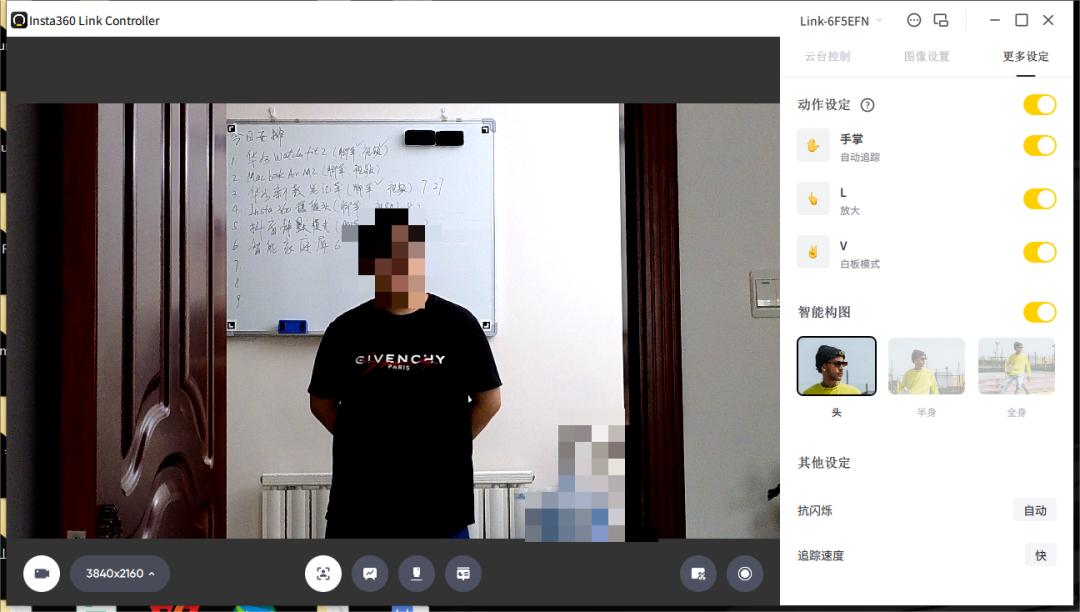This screenshot has height=612, width=1080.
Task: Open the 抗闪烁 anti-flicker 自动 selector
Action: pos(1034,510)
